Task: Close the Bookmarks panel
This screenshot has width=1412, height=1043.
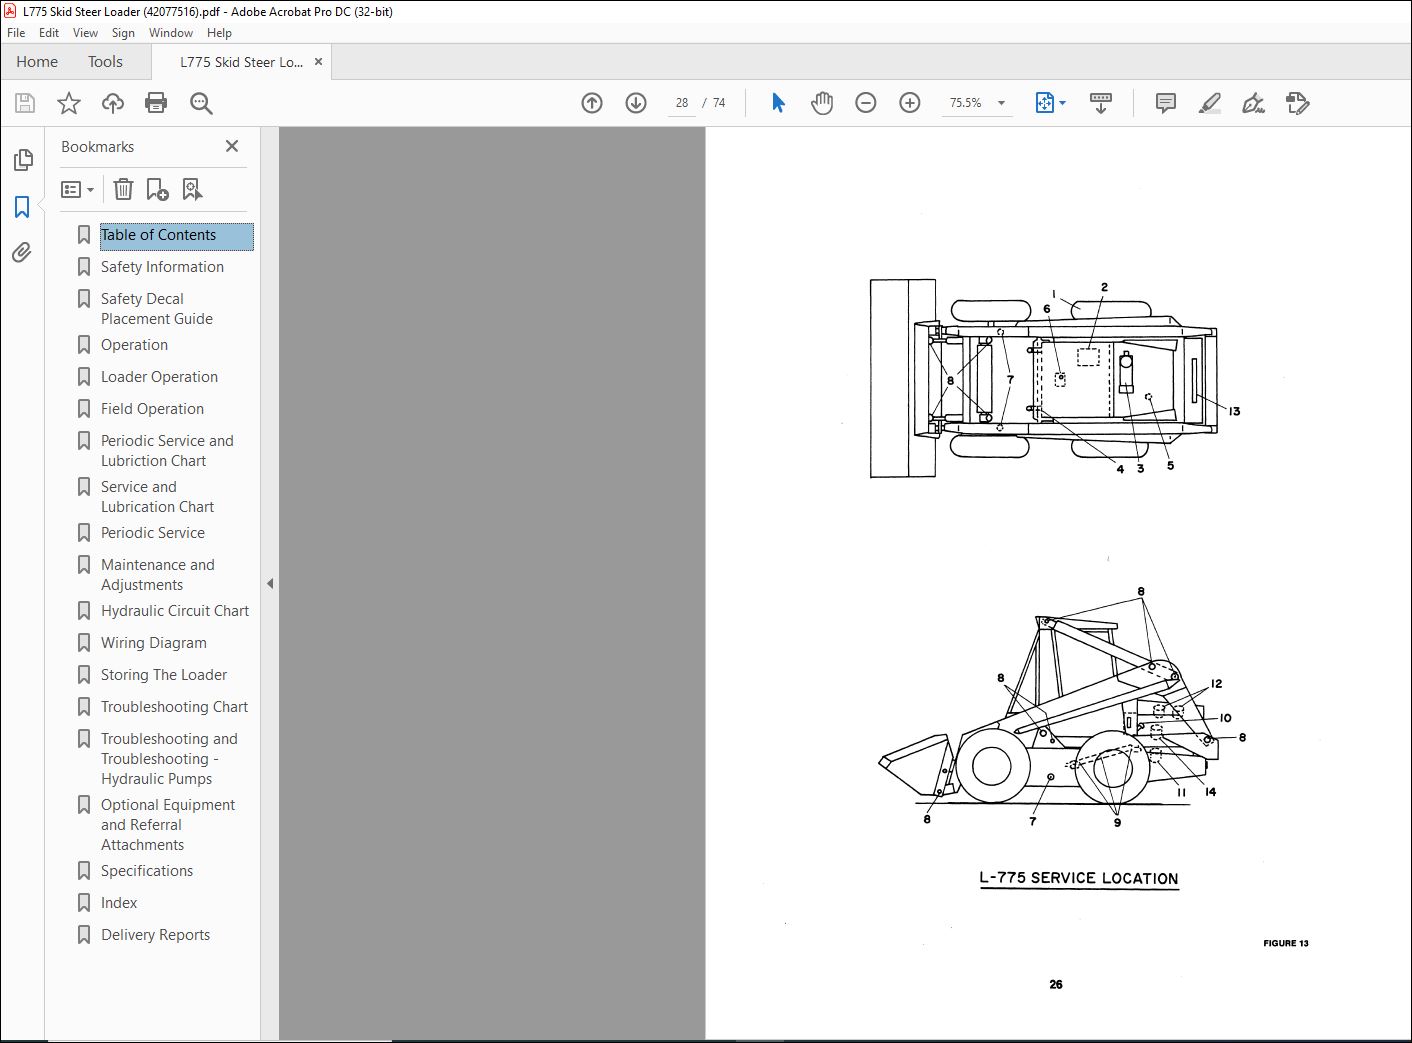Action: pyautogui.click(x=232, y=146)
